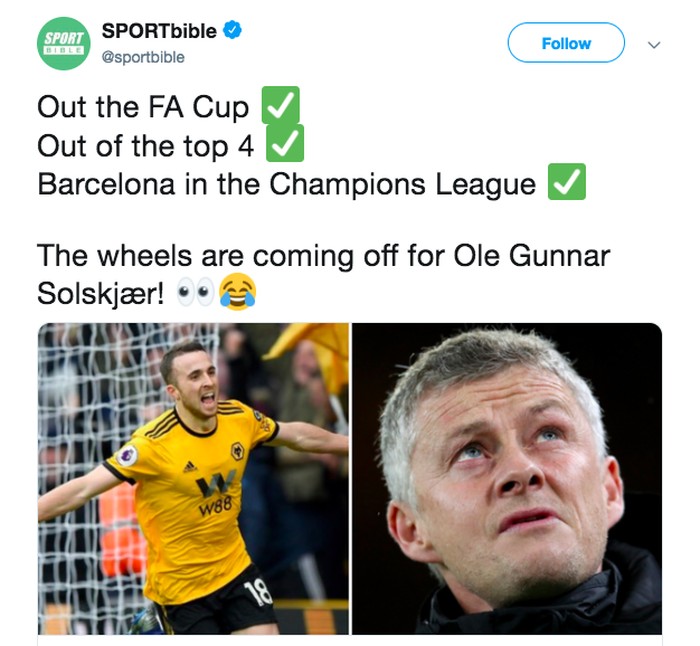Open the tweet options chevron menu

point(654,44)
